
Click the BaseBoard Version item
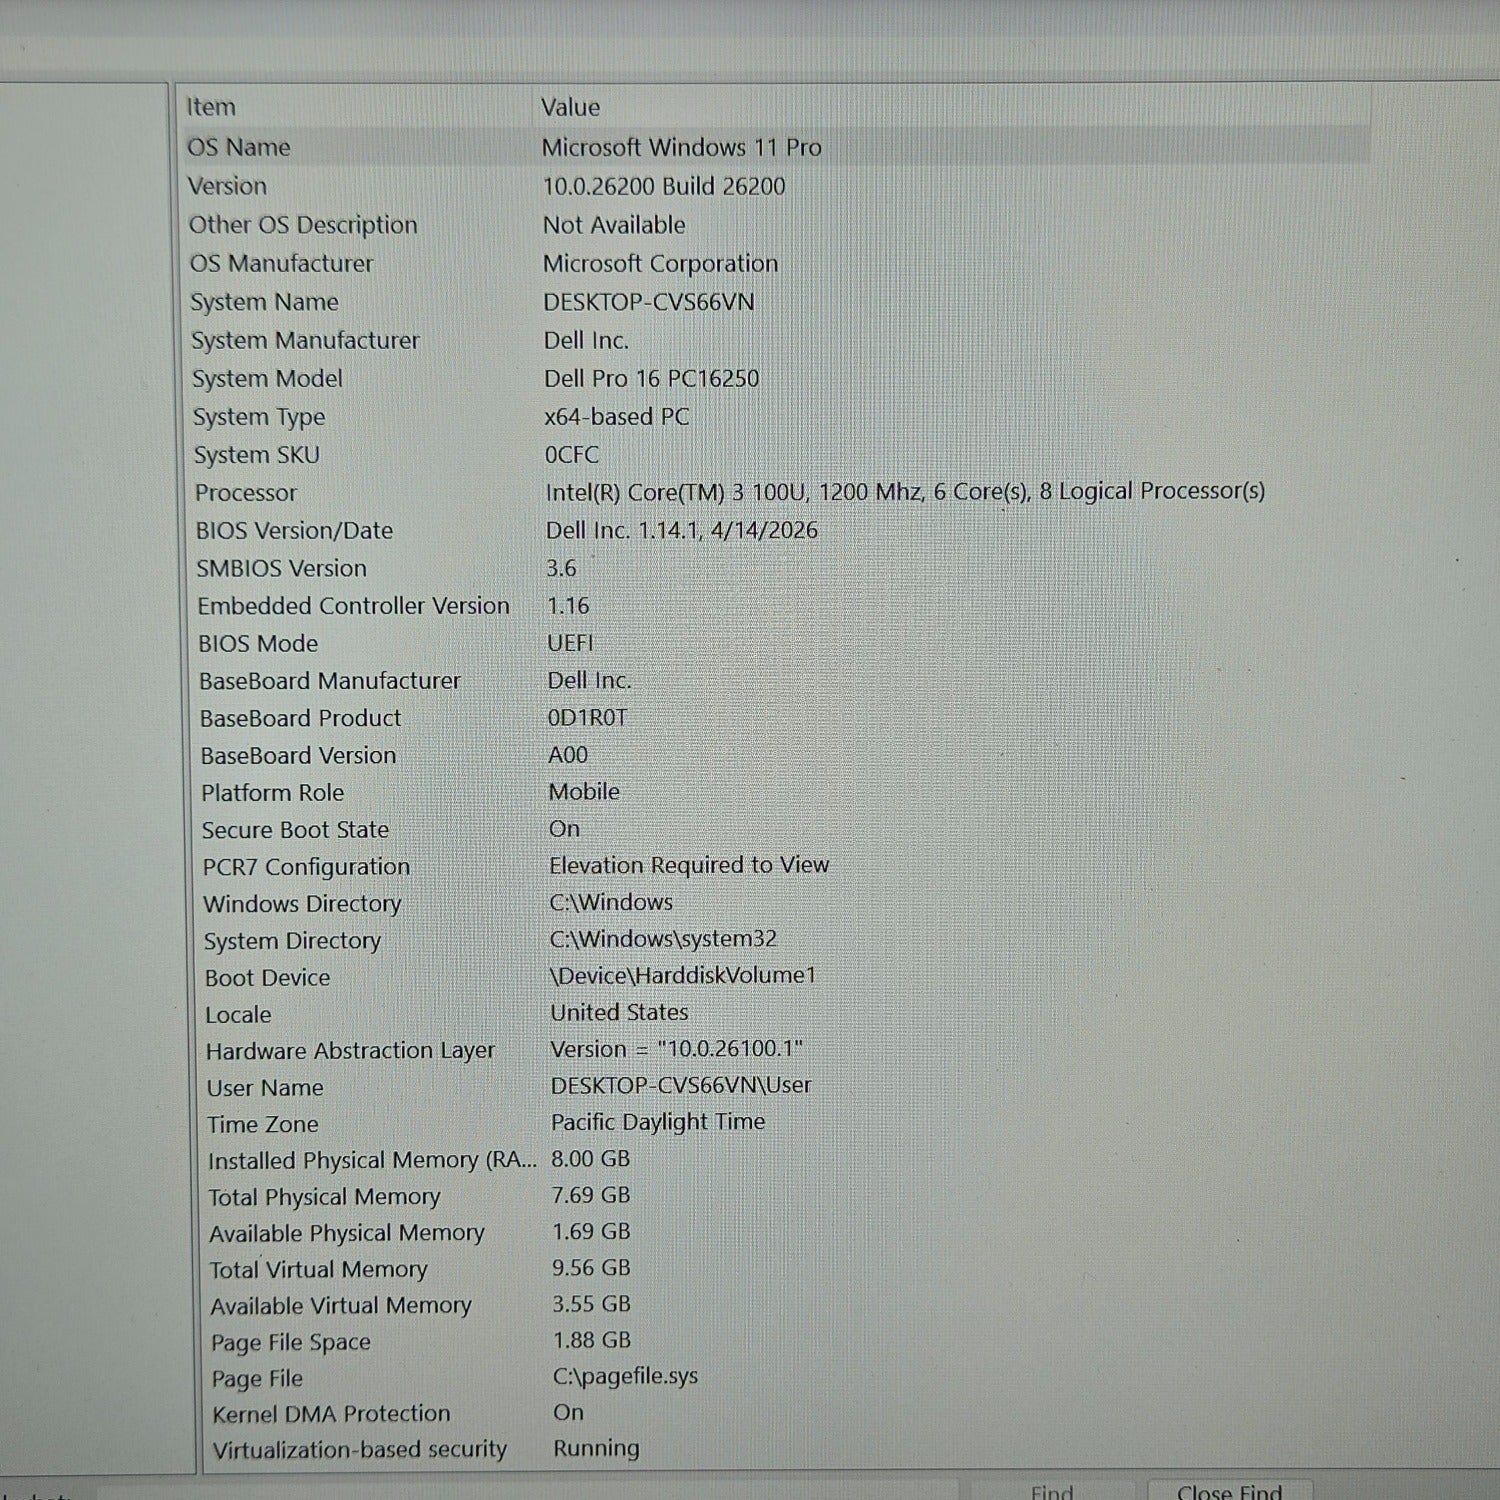pyautogui.click(x=298, y=756)
